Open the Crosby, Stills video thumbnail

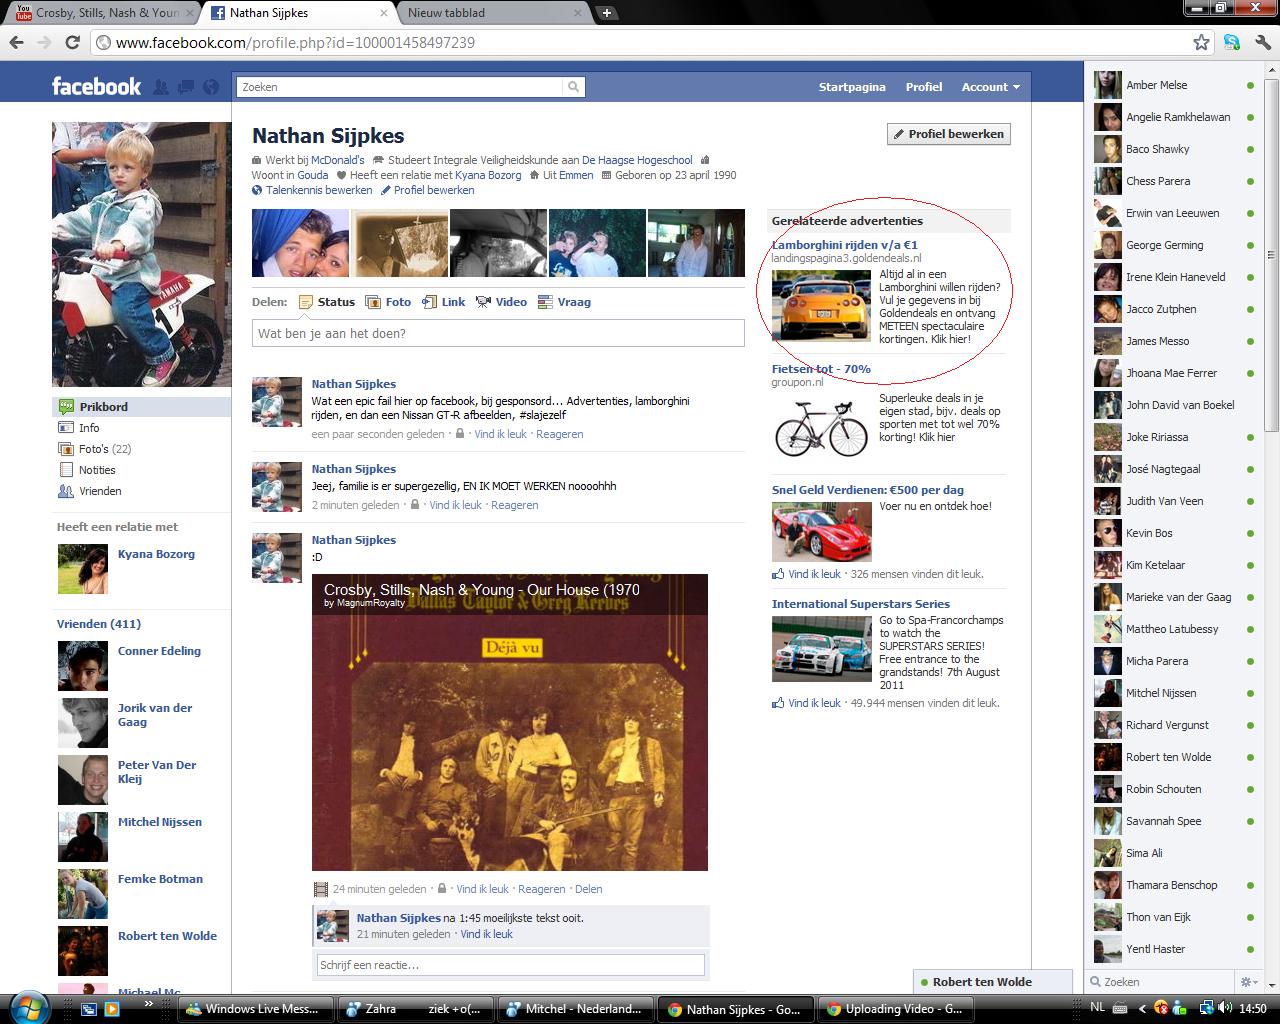[510, 722]
